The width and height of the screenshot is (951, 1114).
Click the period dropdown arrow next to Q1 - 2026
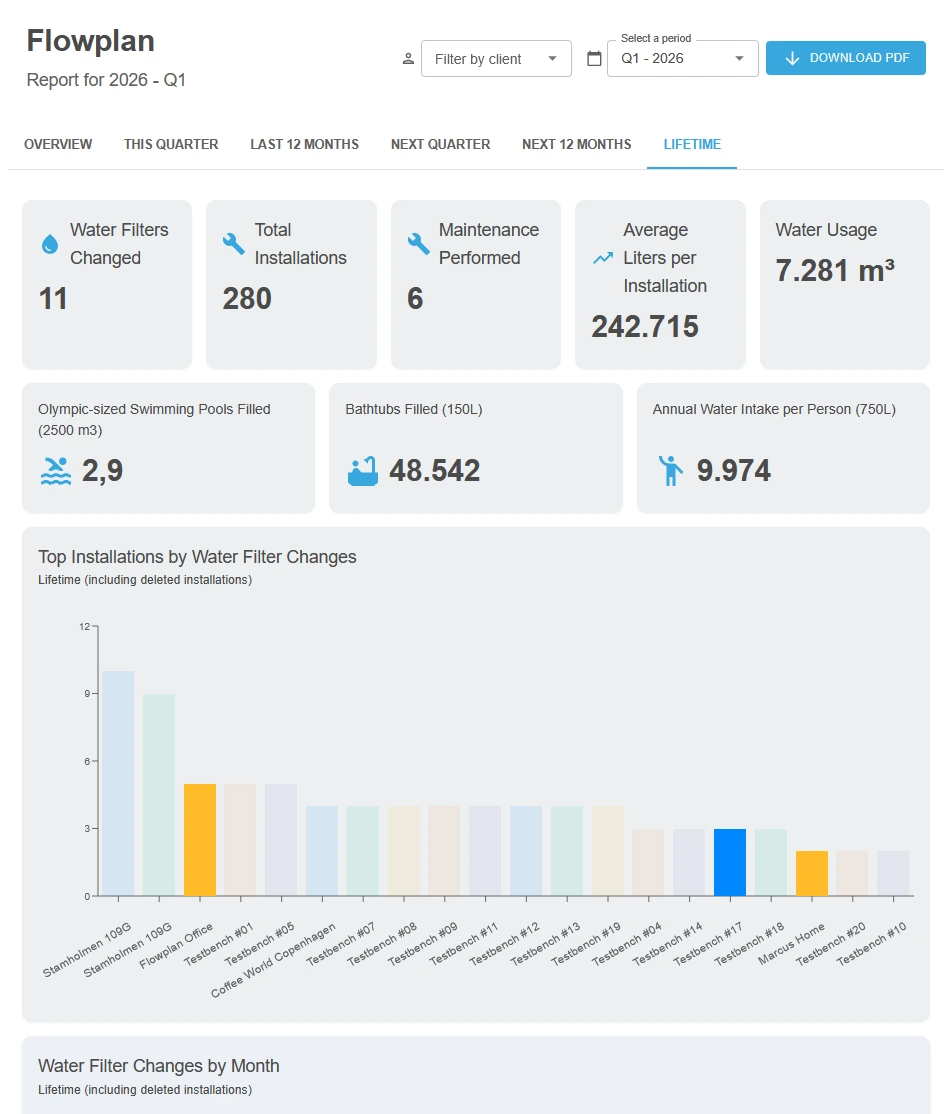click(739, 58)
